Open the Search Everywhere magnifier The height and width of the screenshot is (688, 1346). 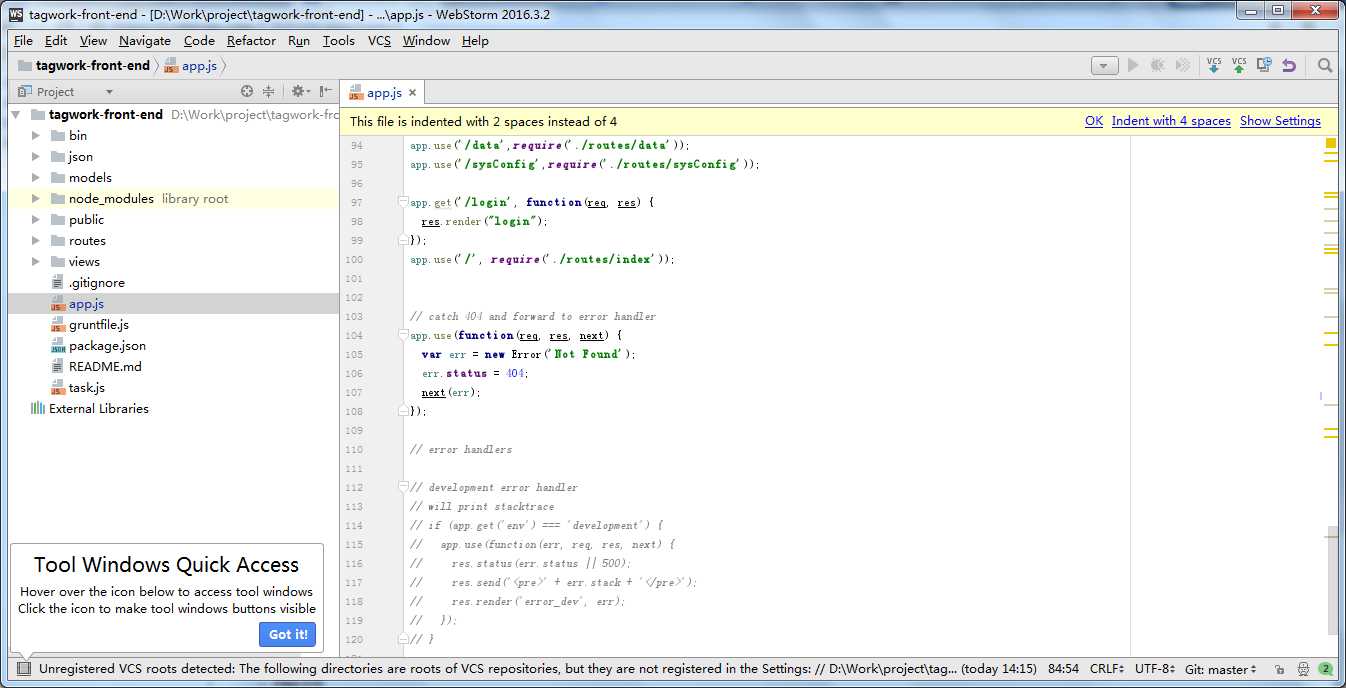point(1325,65)
